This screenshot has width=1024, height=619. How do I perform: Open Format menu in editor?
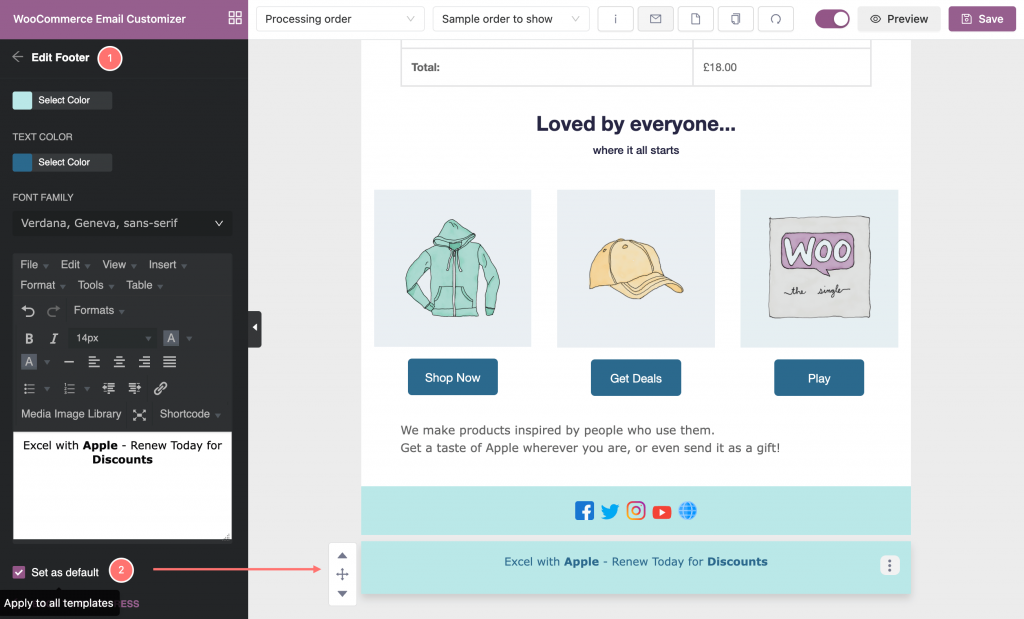42,285
